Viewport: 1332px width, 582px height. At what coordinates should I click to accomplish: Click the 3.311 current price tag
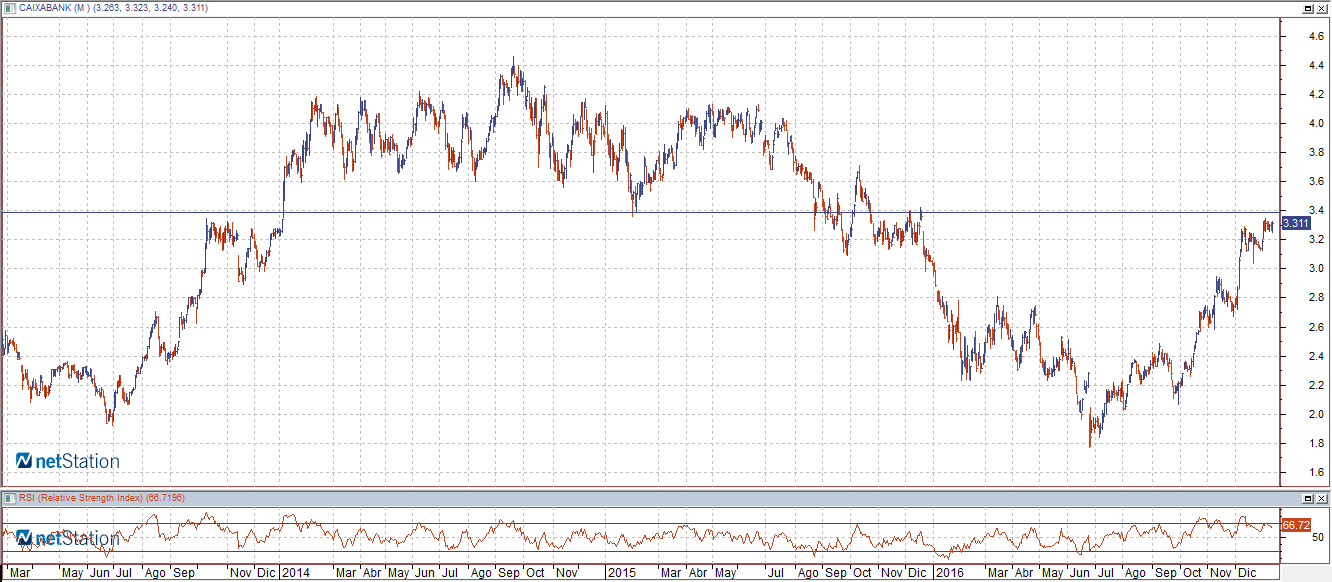pos(1295,224)
